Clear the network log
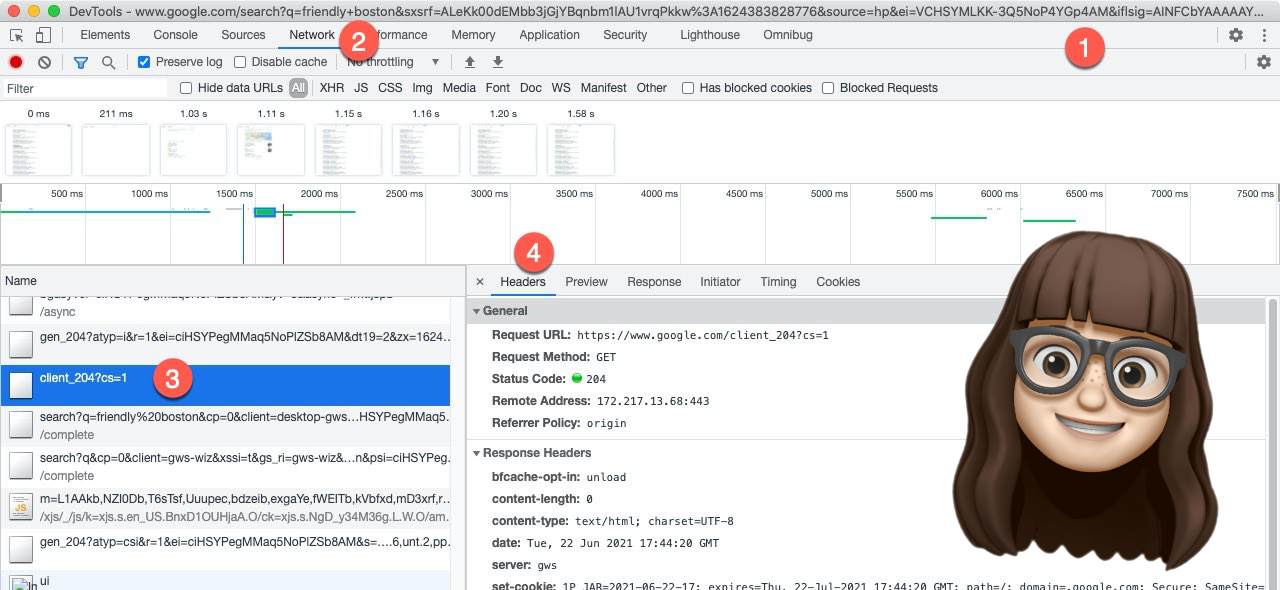The height and width of the screenshot is (590, 1280). tap(44, 62)
